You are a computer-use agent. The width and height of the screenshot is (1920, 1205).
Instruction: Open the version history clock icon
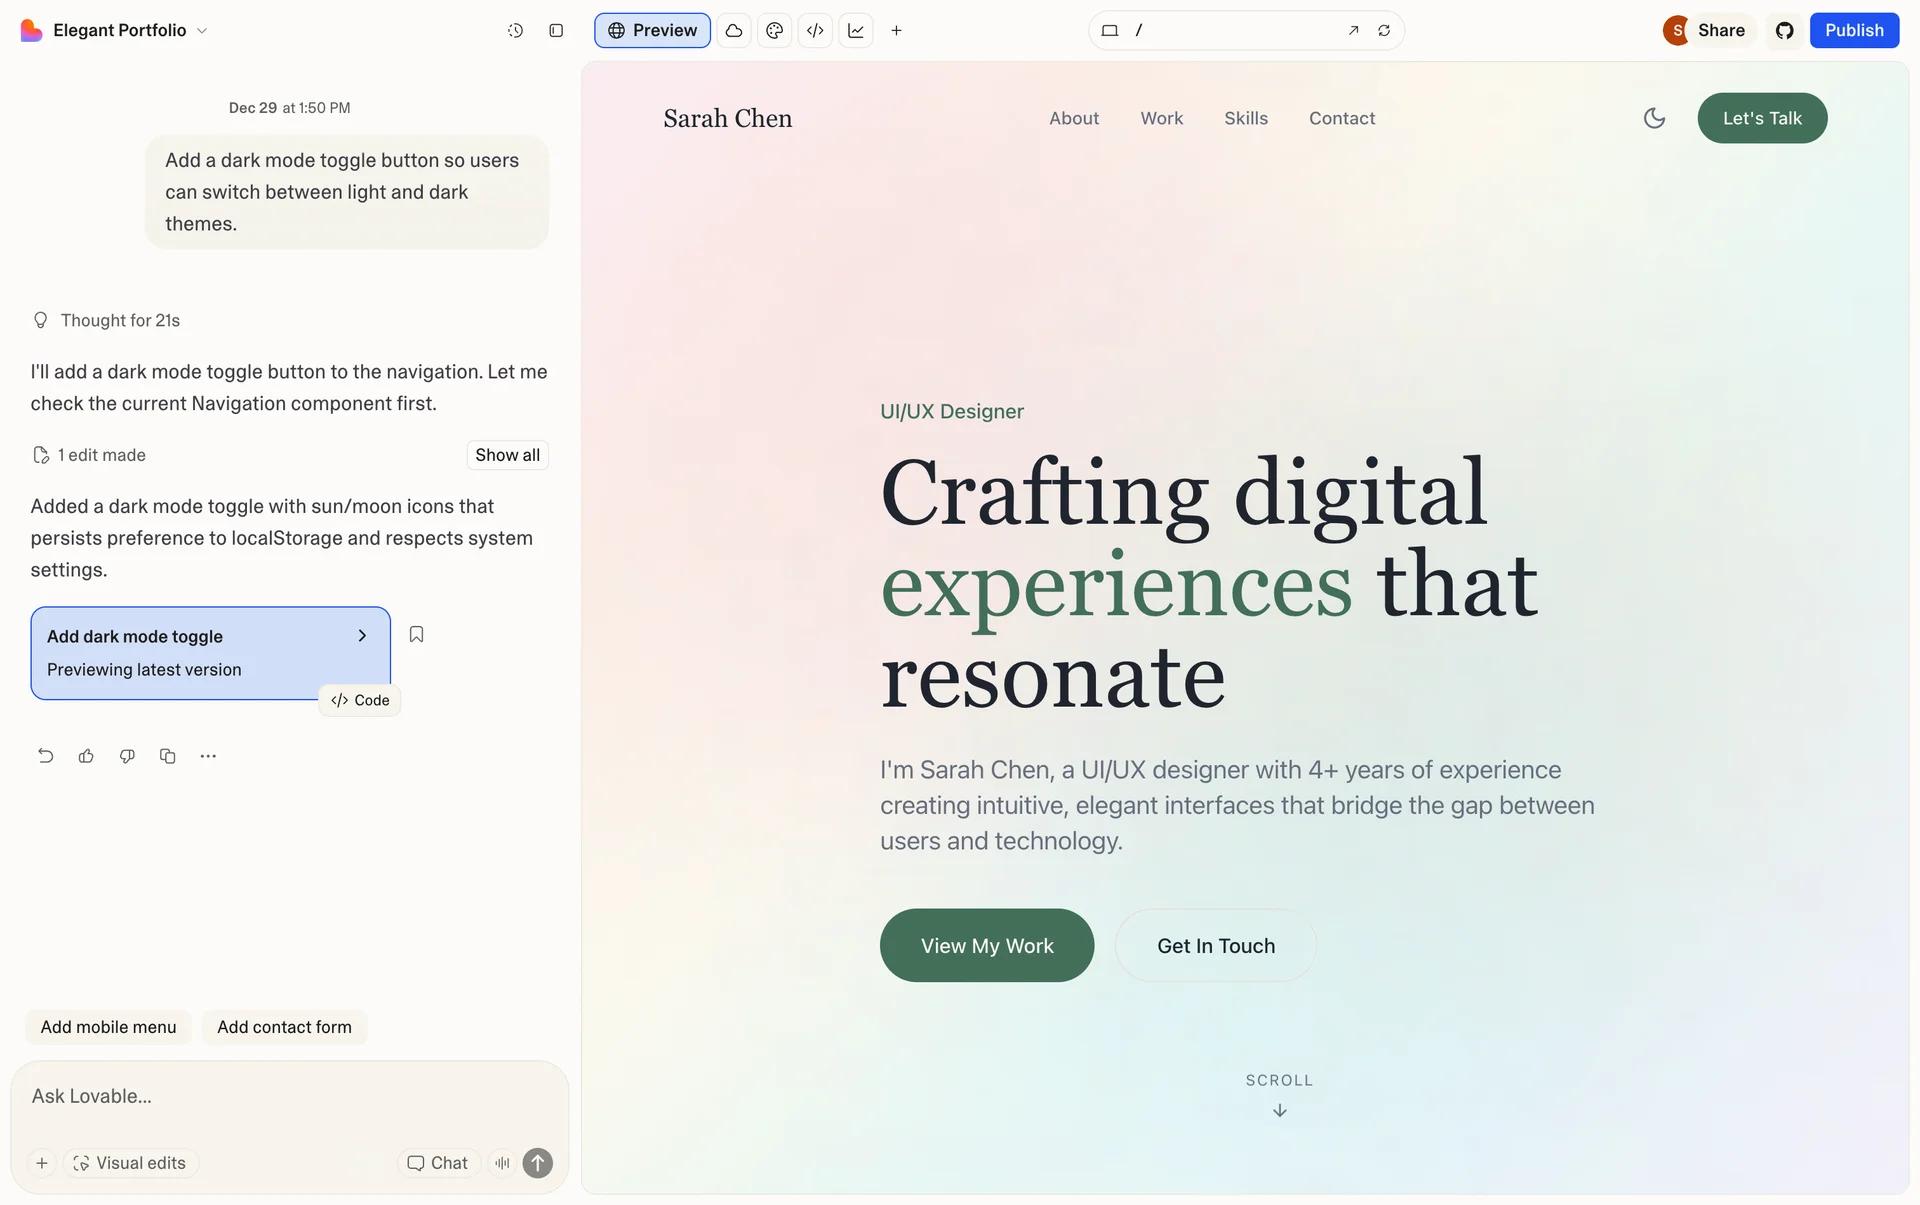coord(515,31)
